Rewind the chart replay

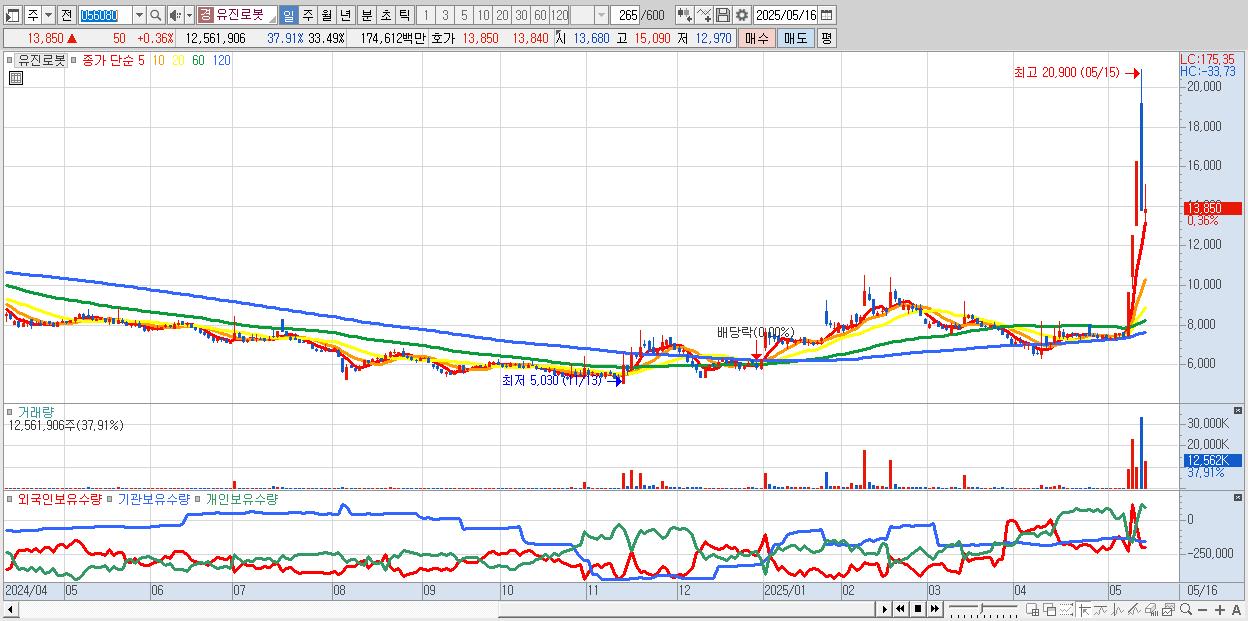click(900, 609)
